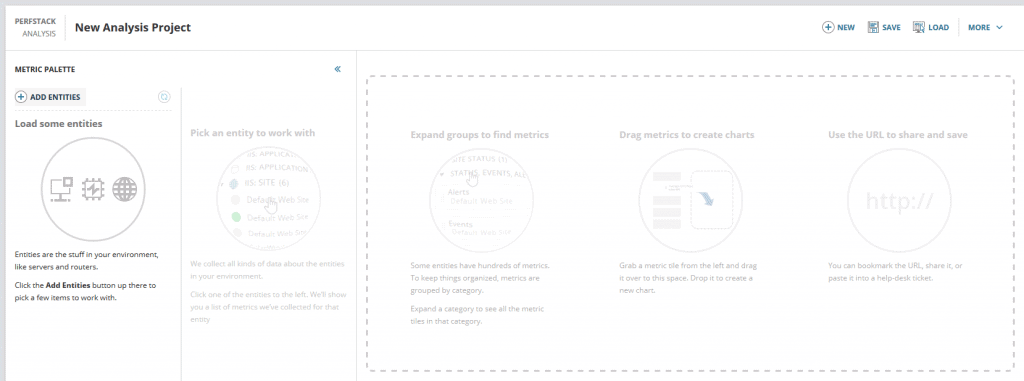
Task: Click the New Analysis Project title
Action: point(133,27)
